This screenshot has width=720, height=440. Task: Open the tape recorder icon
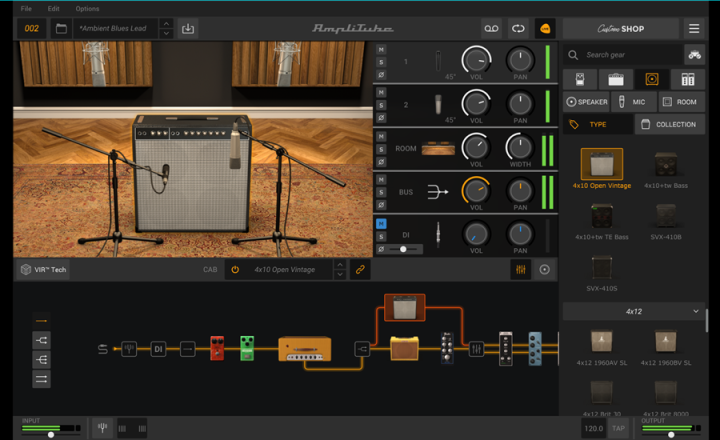(x=491, y=28)
